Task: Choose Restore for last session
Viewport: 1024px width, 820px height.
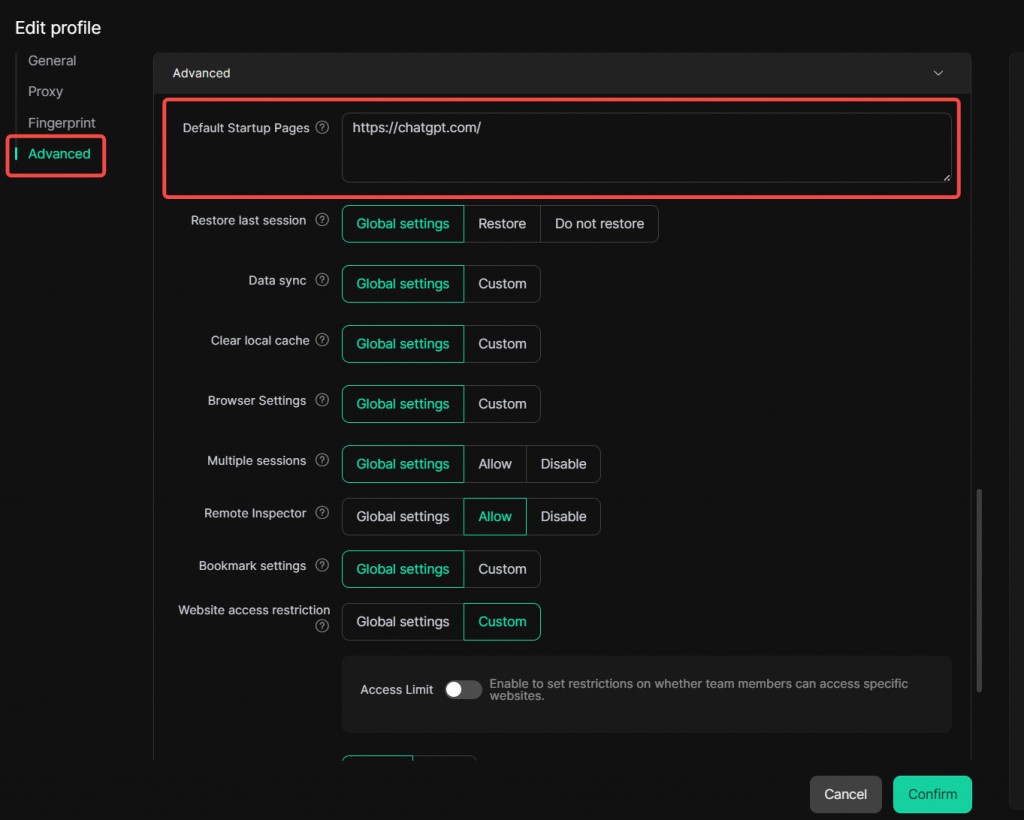Action: [x=502, y=224]
